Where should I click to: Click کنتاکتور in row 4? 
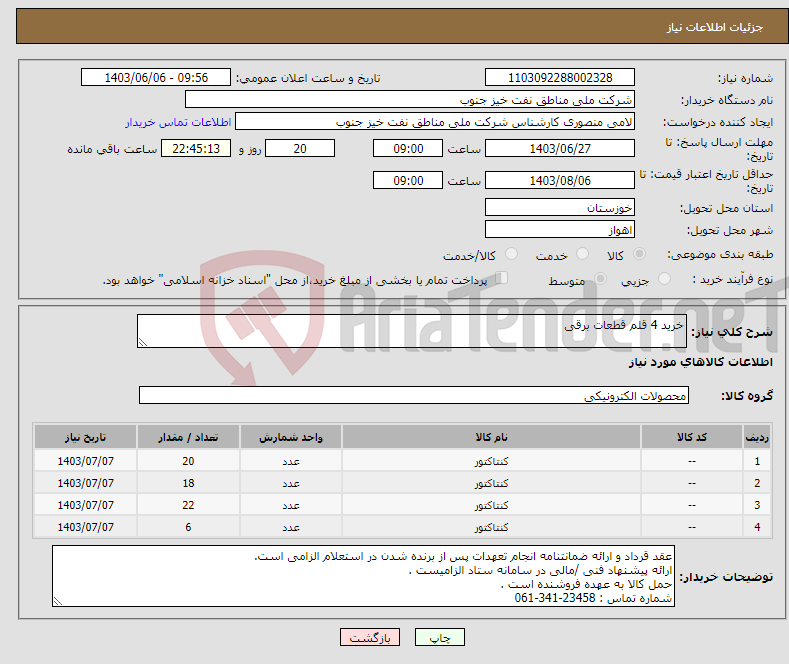click(x=491, y=527)
